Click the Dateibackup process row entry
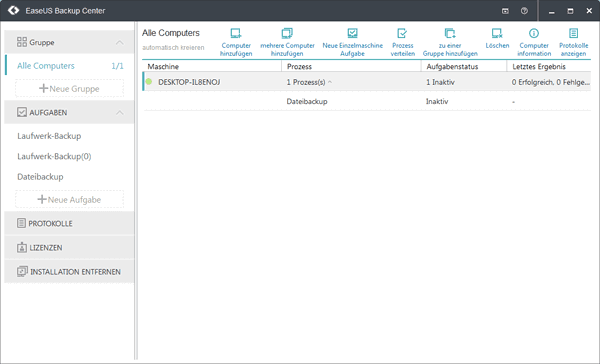 pos(307,101)
